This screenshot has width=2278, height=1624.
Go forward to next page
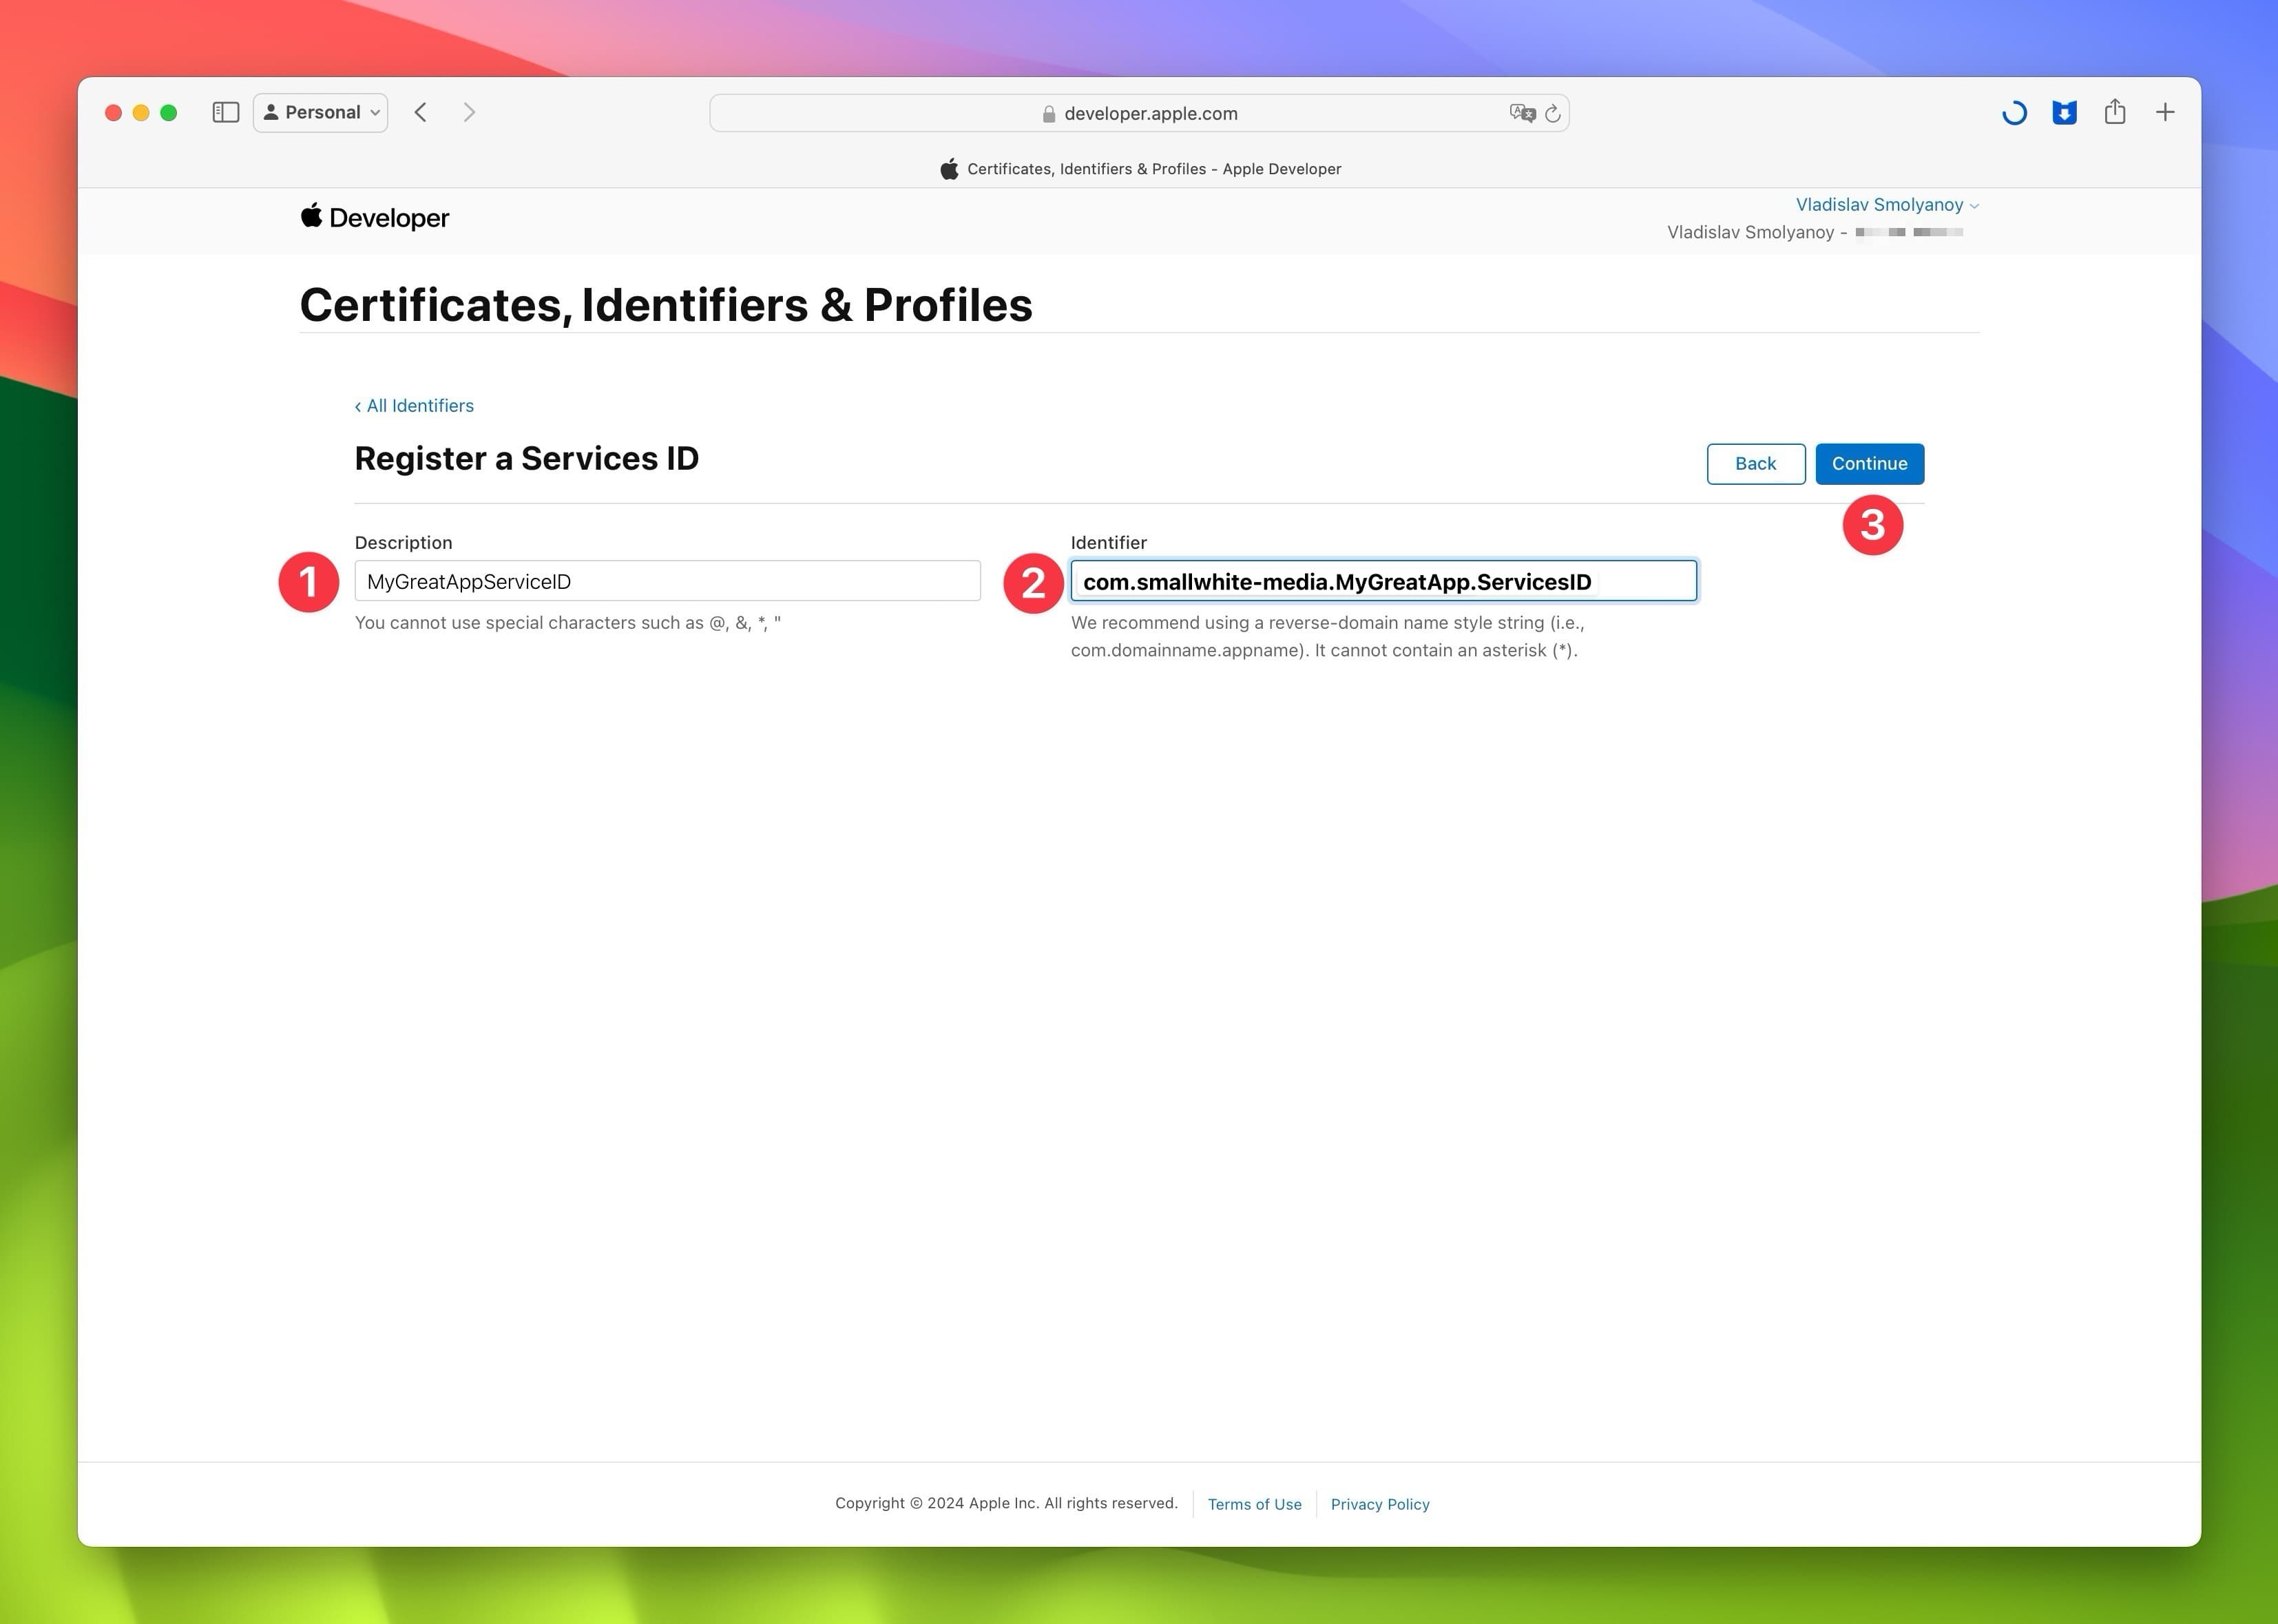pos(469,113)
